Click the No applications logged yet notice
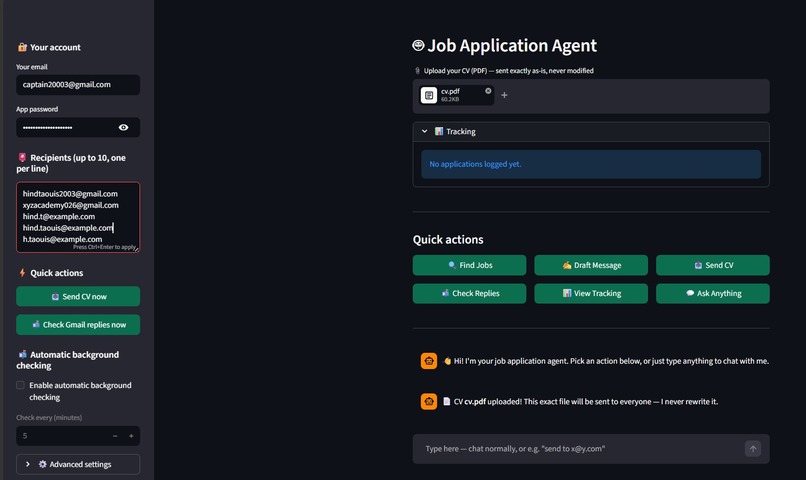 click(591, 164)
